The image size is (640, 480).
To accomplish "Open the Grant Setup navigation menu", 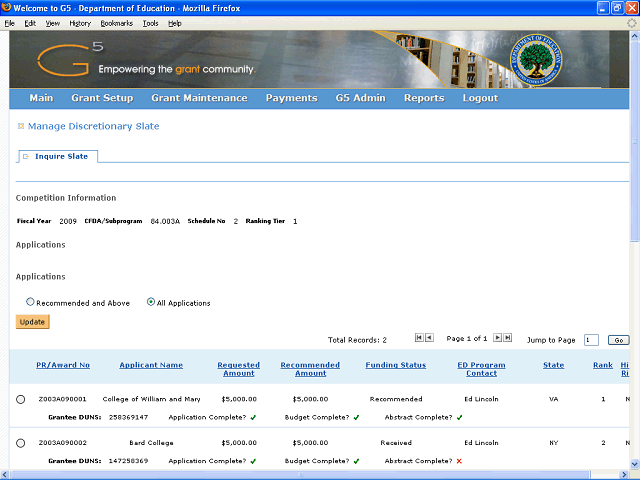I will (102, 98).
